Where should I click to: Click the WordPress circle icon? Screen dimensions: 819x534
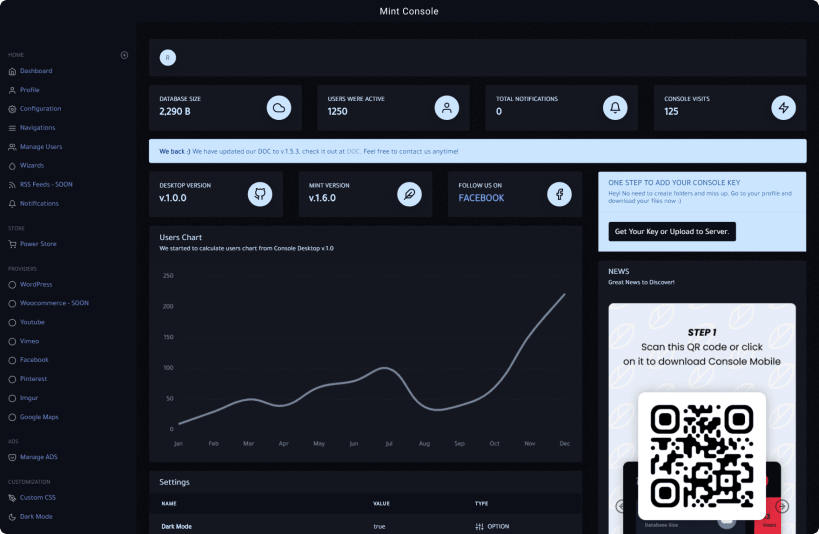pos(12,285)
